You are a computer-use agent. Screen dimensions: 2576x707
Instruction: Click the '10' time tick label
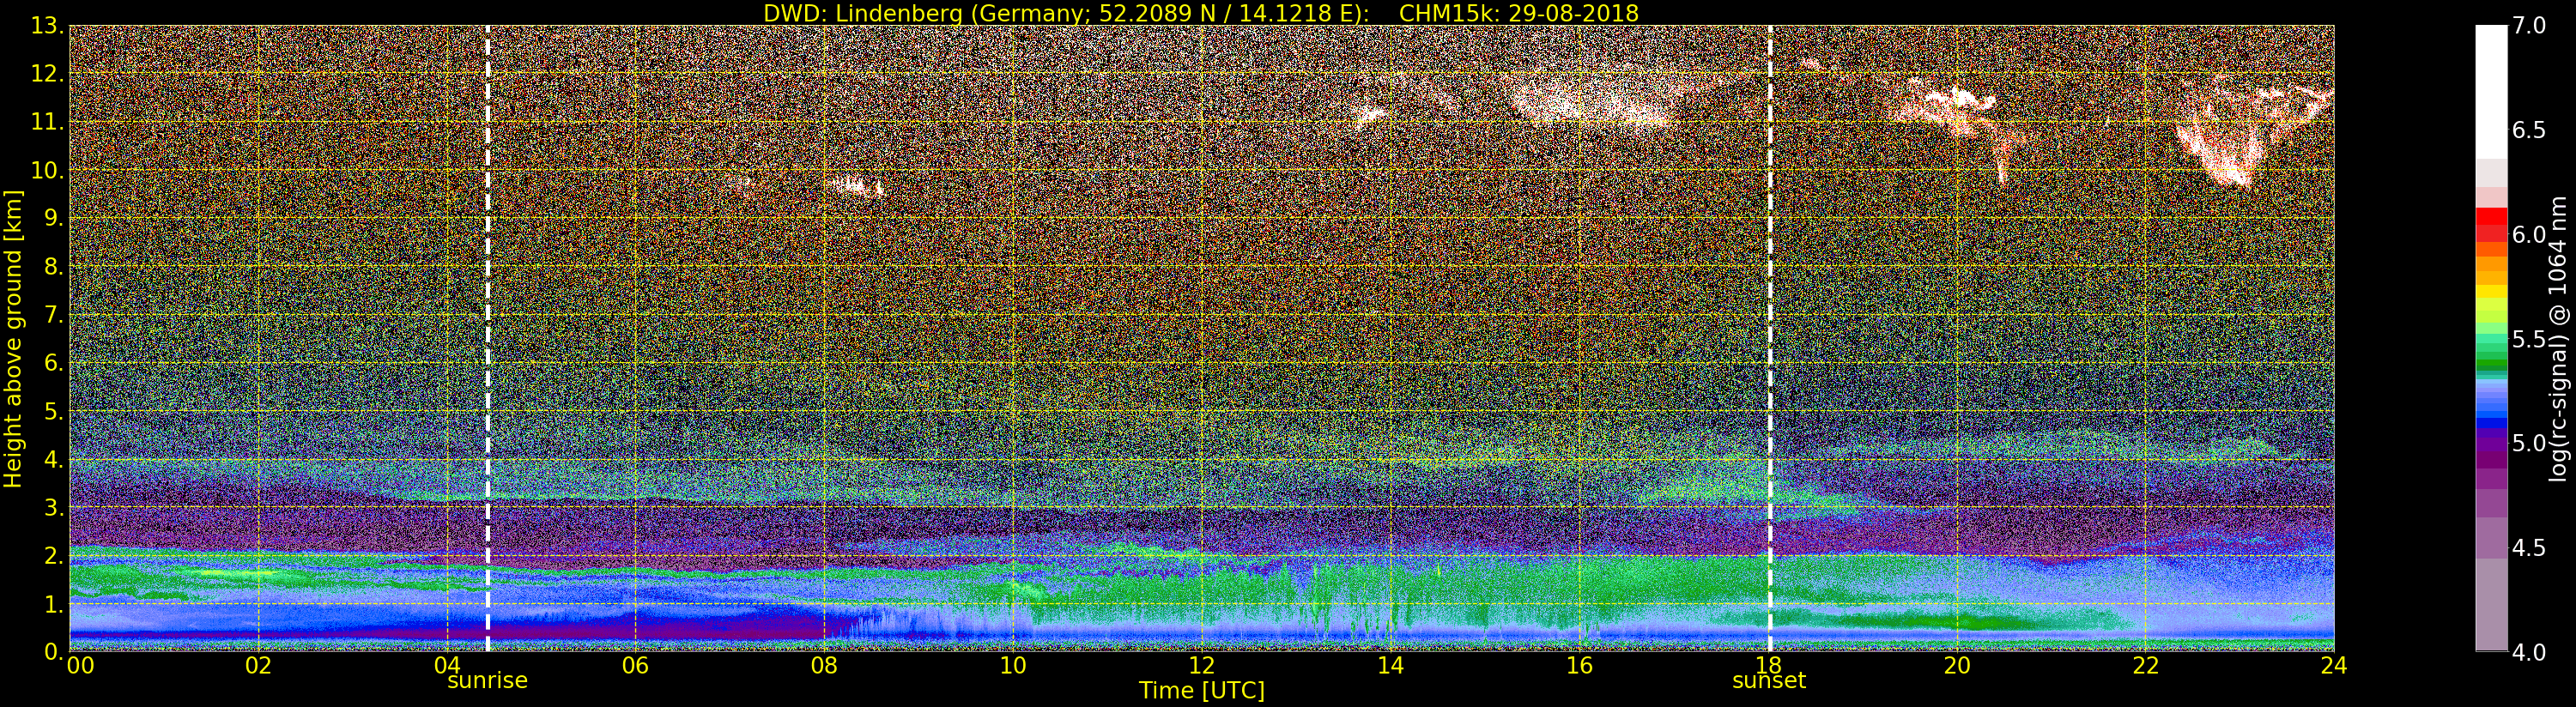coord(1013,665)
